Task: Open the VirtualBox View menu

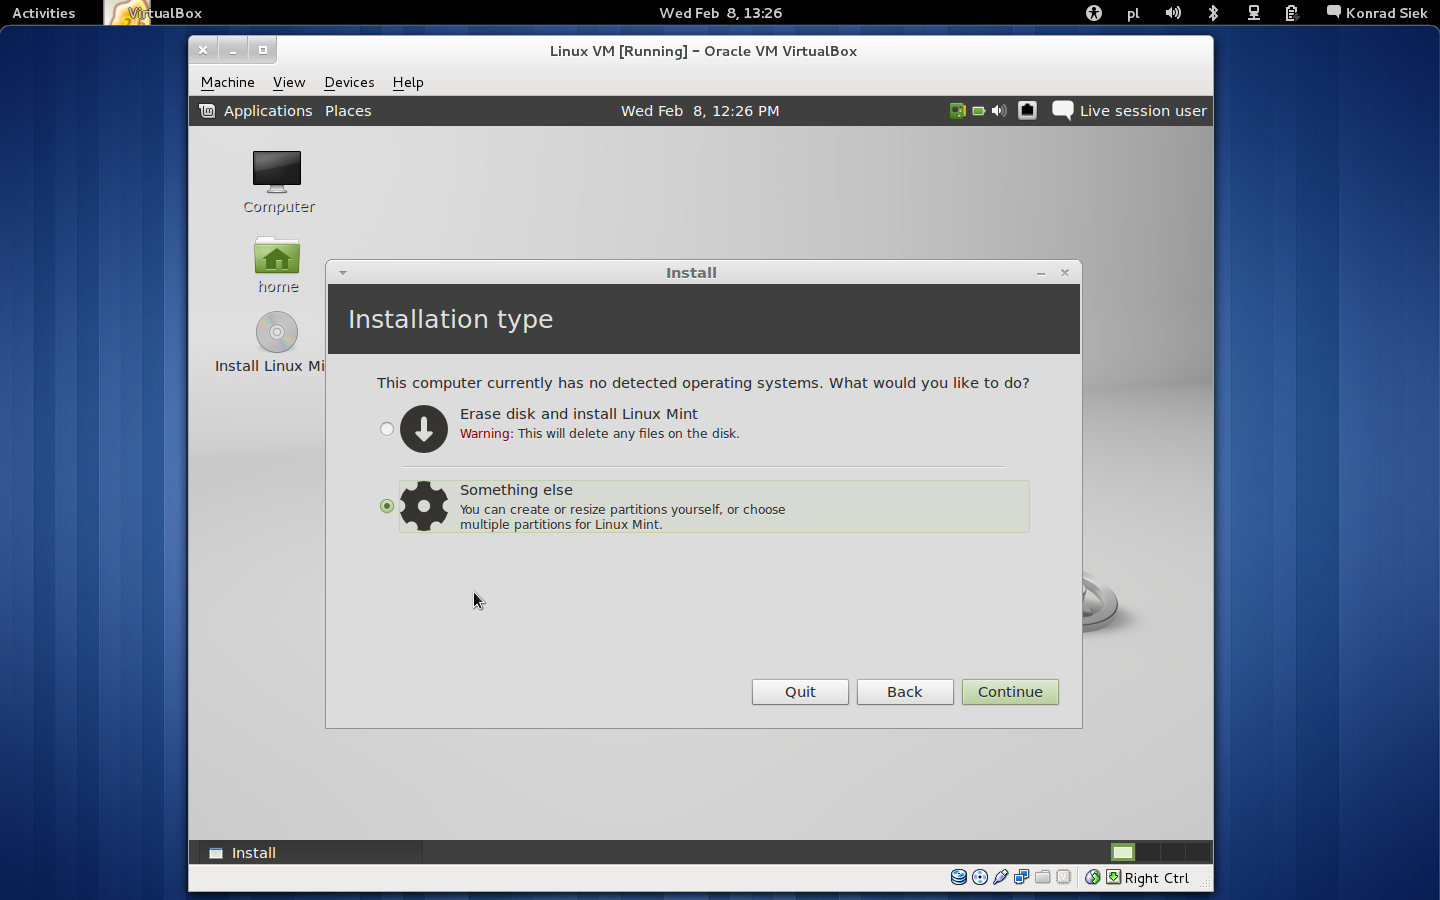Action: (x=289, y=82)
